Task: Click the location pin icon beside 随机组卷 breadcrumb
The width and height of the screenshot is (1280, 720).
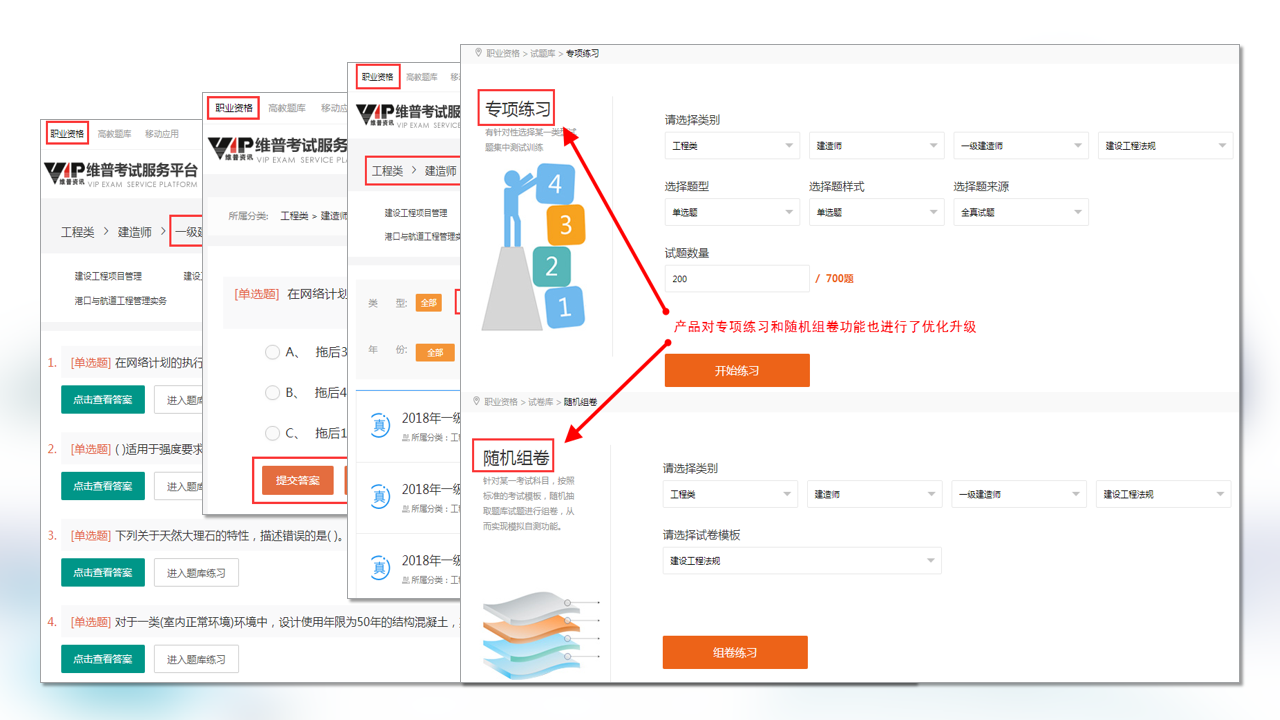Action: 477,401
